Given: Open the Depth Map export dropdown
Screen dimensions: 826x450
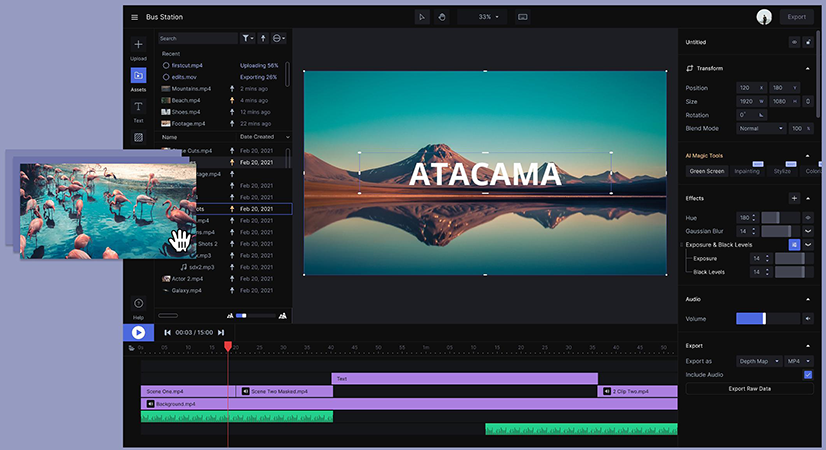Looking at the screenshot, I should pyautogui.click(x=759, y=361).
